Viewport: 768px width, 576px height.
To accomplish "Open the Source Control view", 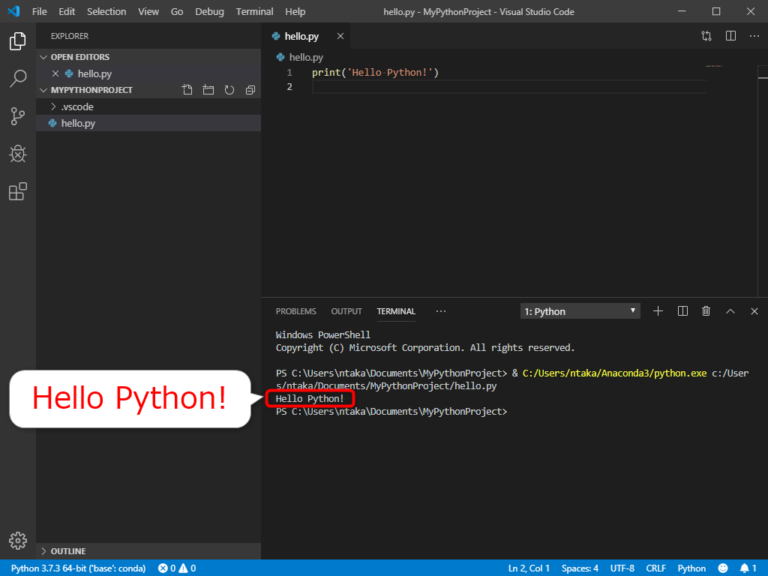I will click(x=18, y=116).
